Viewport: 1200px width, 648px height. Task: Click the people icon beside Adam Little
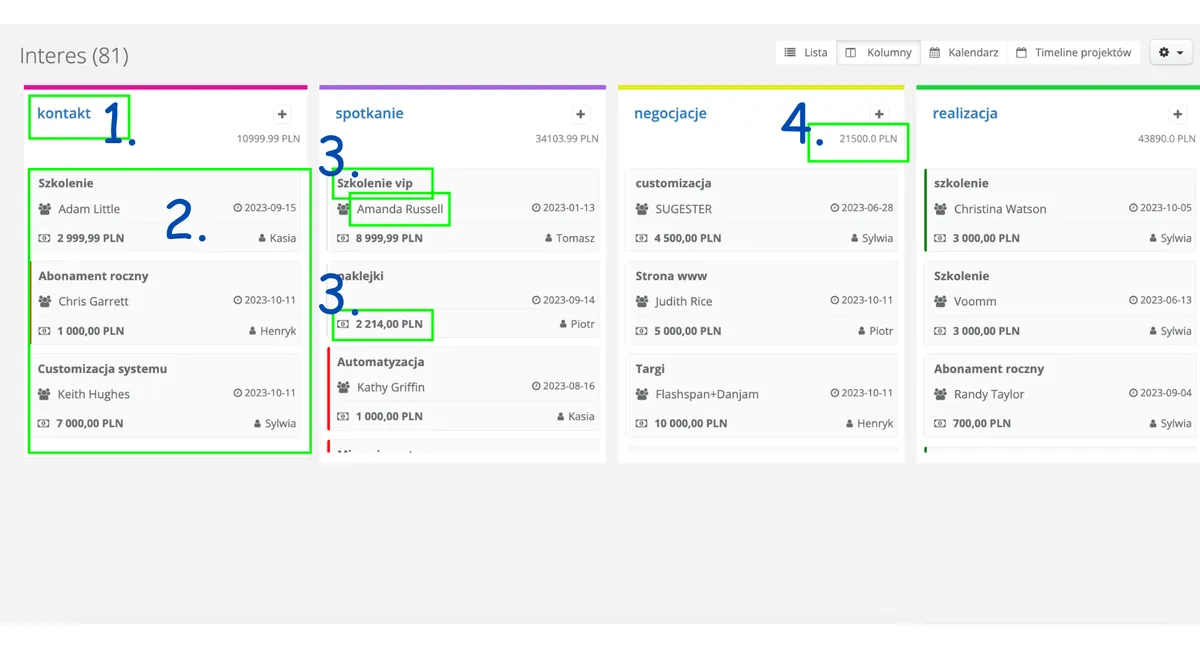coord(45,209)
